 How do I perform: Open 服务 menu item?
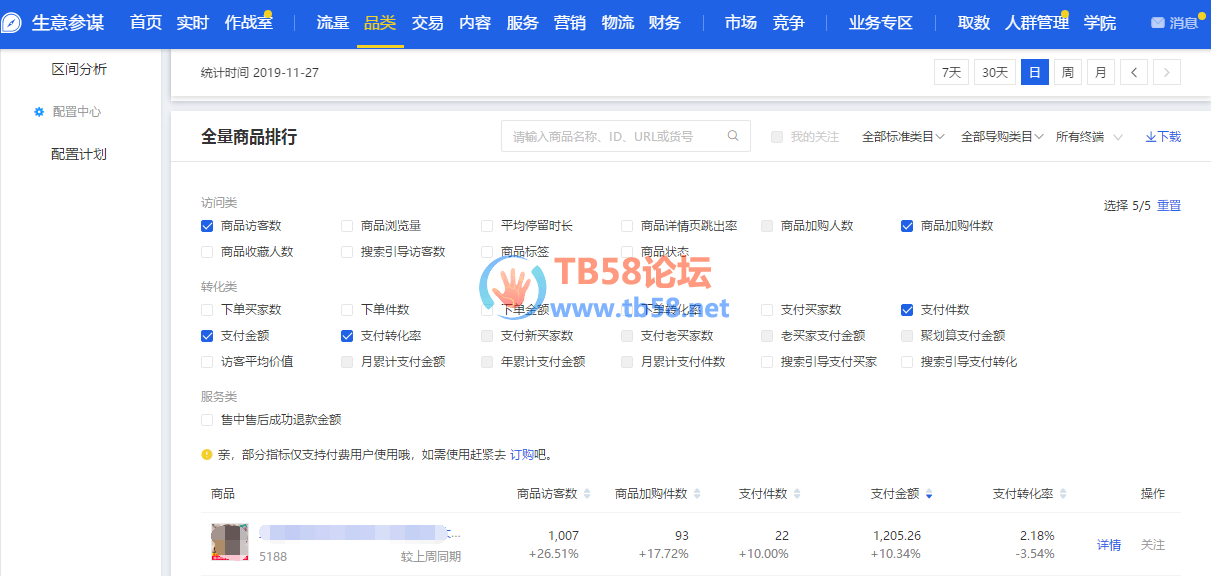pos(523,23)
